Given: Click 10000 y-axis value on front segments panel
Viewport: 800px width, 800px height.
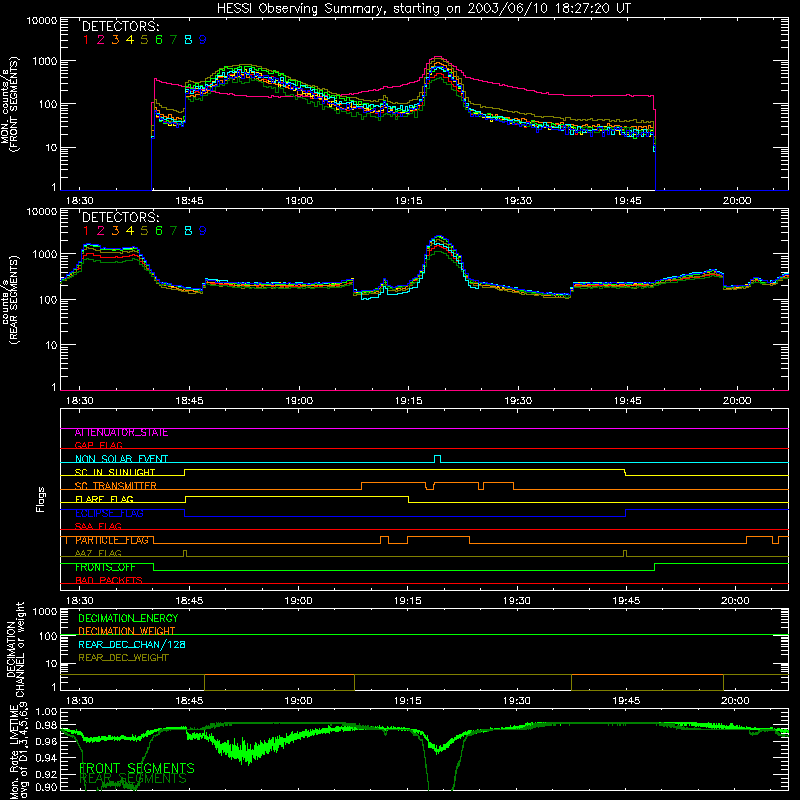Looking at the screenshot, I should coord(42,20).
